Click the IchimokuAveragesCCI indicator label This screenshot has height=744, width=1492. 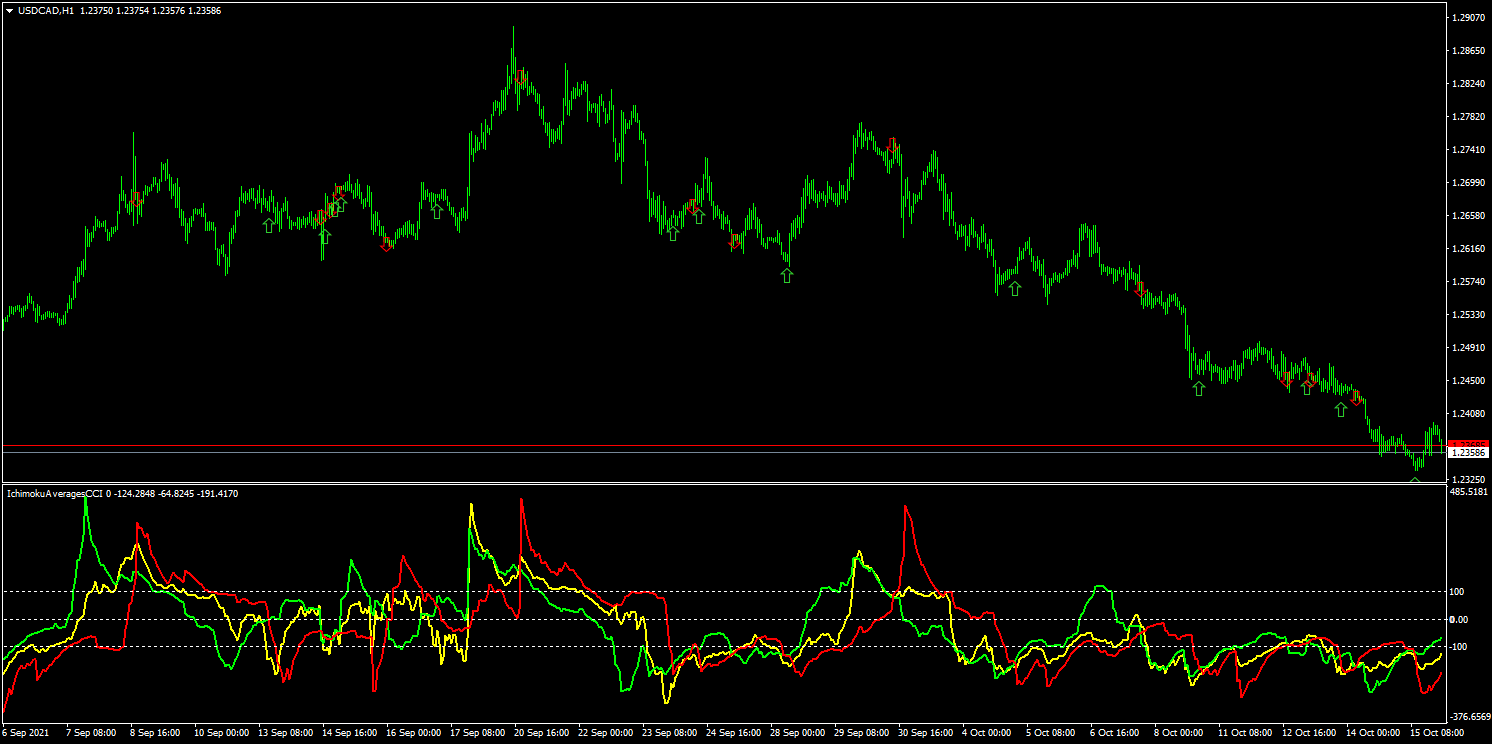pyautogui.click(x=54, y=493)
